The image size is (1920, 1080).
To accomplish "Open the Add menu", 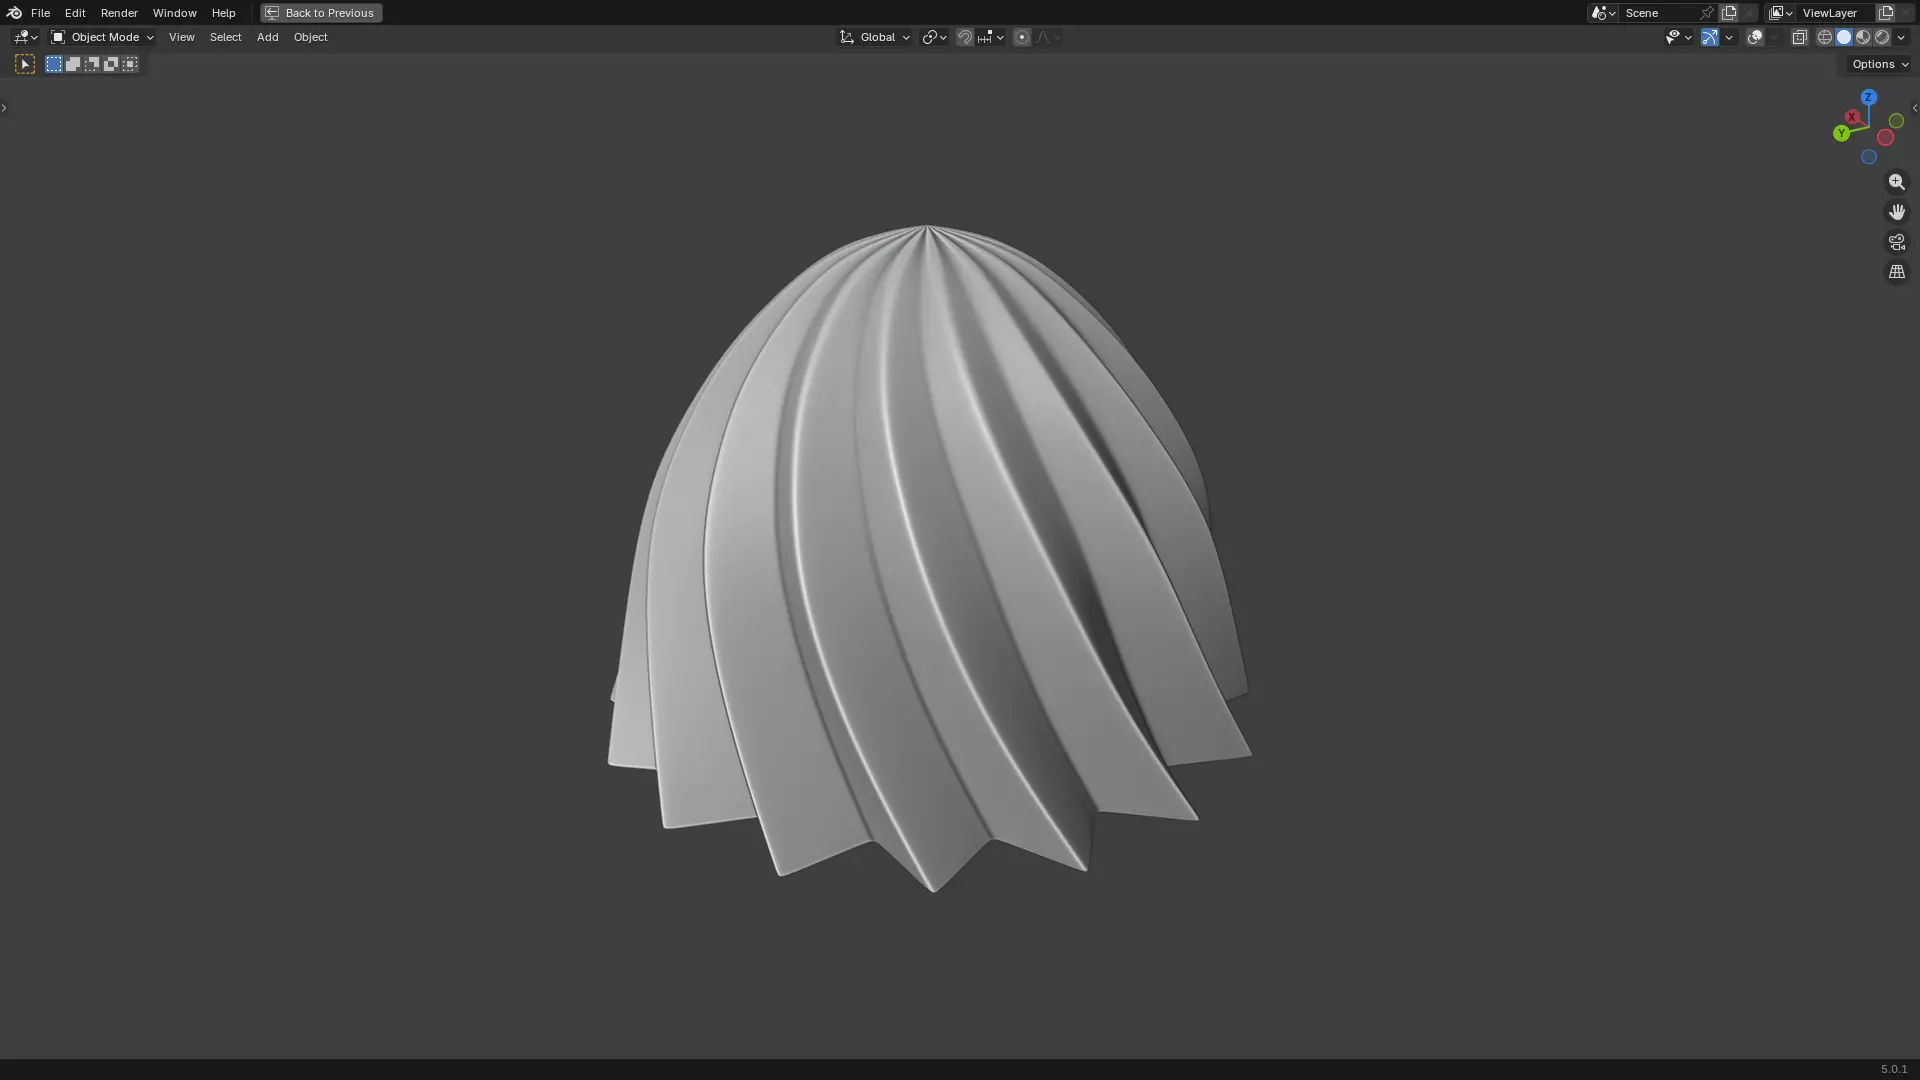I will click(267, 37).
